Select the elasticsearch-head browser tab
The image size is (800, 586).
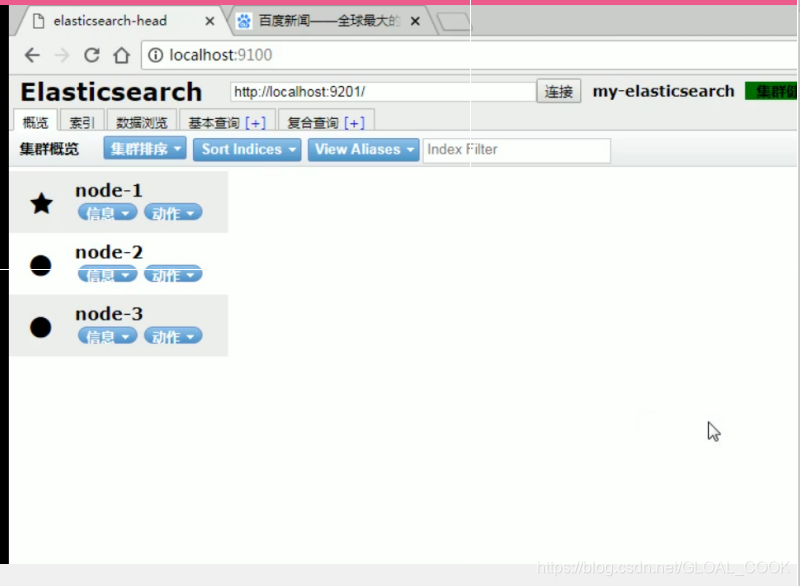120,21
